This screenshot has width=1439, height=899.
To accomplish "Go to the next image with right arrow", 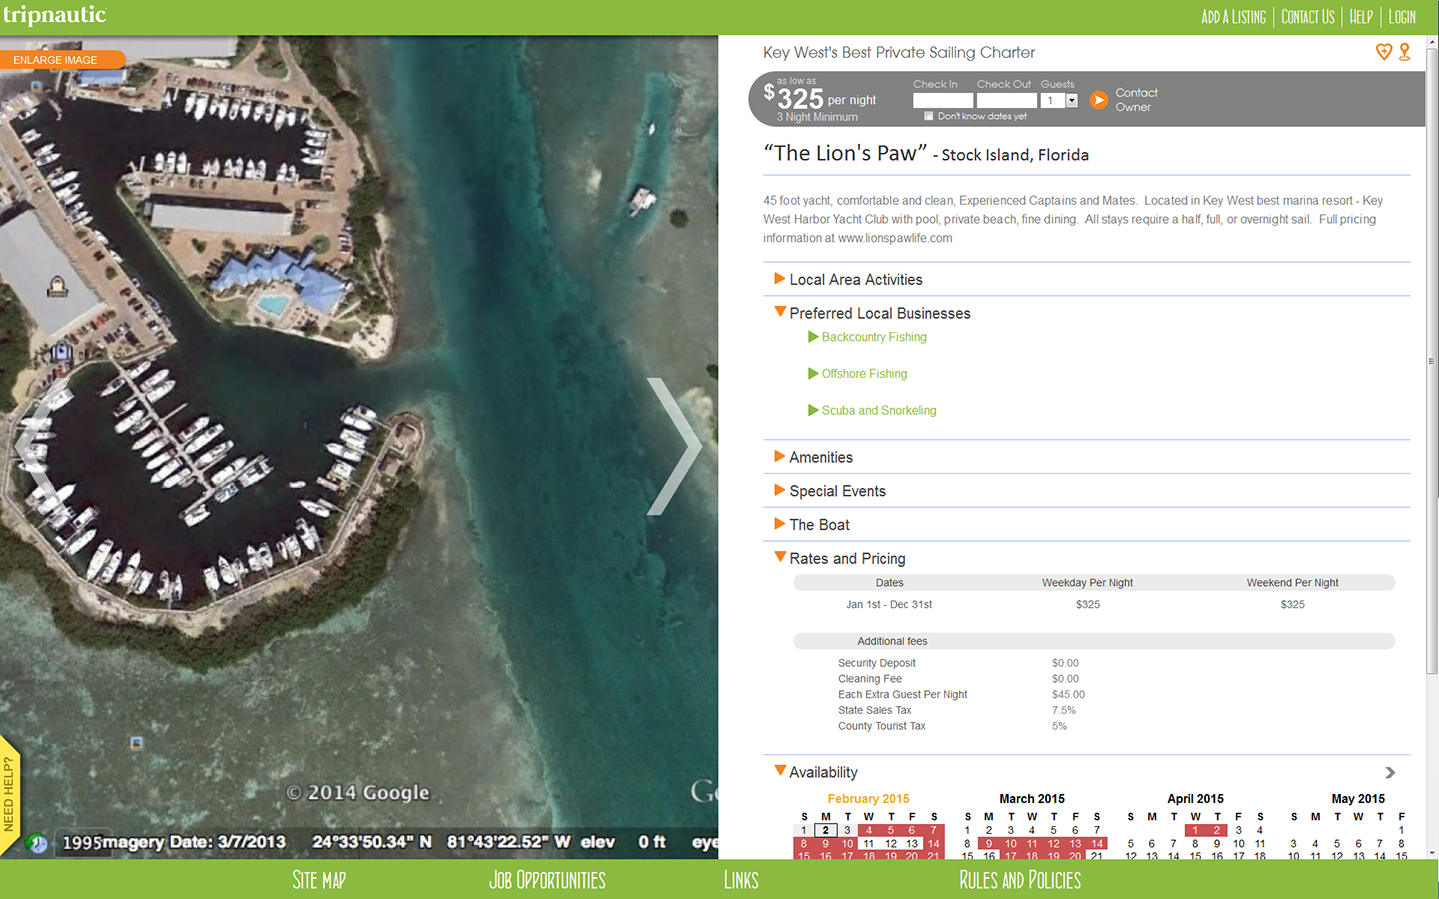I will point(675,446).
